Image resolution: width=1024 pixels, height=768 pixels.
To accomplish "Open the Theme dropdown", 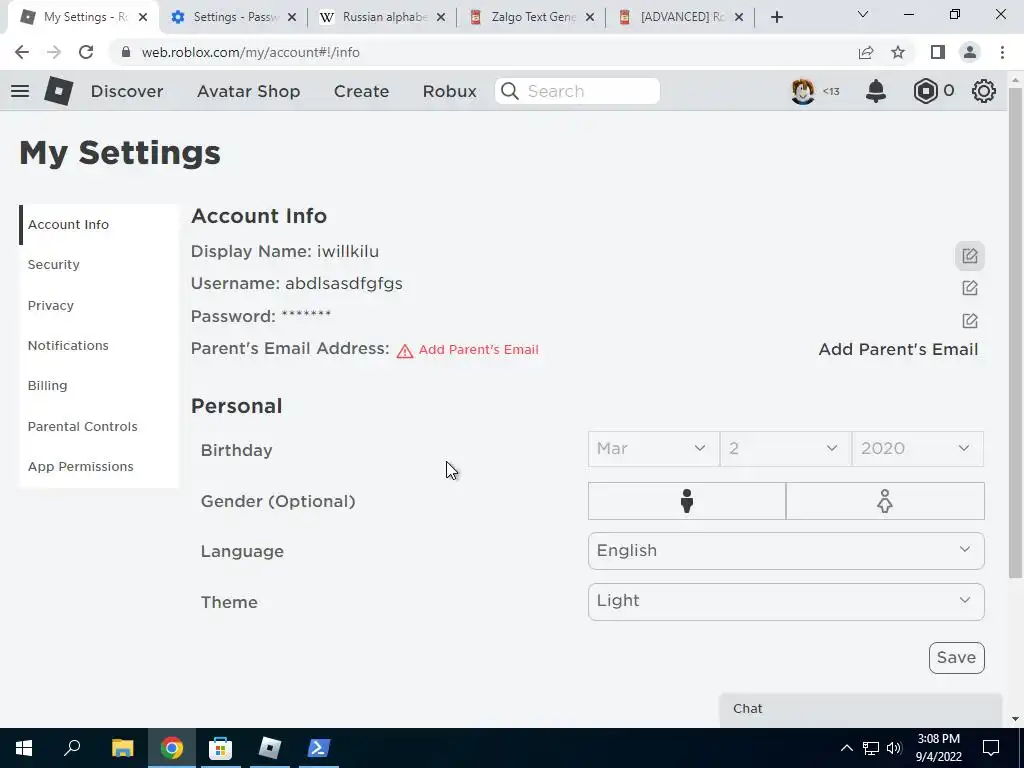I will pyautogui.click(x=786, y=601).
